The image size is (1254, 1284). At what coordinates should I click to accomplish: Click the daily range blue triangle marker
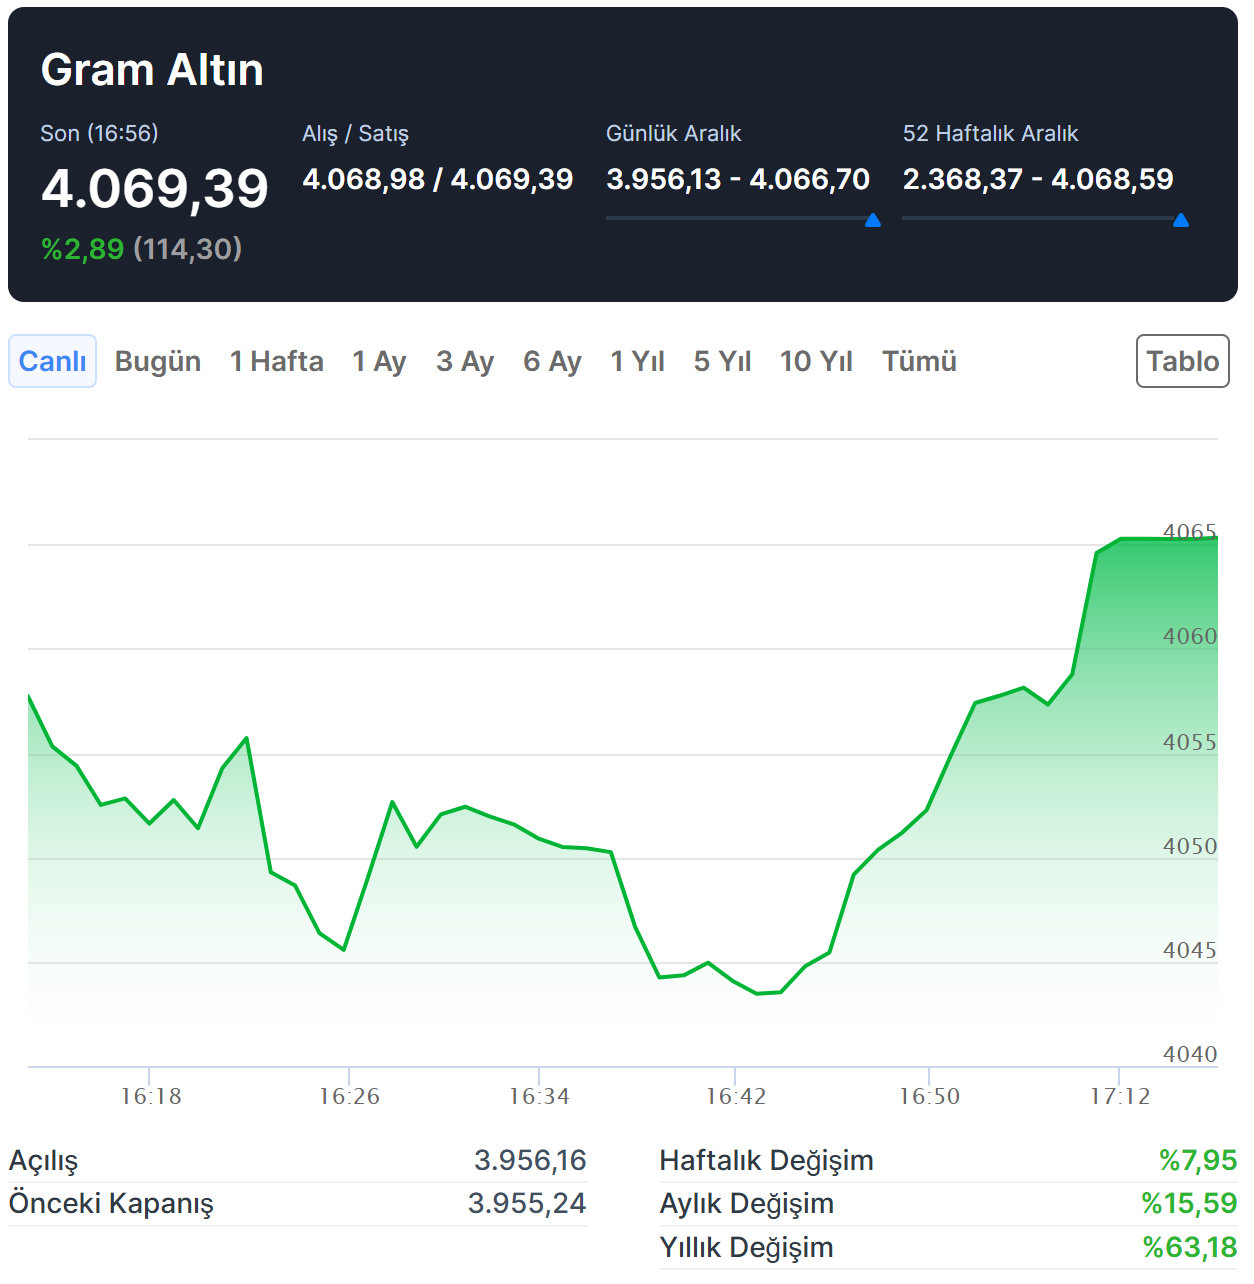pyautogui.click(x=873, y=221)
